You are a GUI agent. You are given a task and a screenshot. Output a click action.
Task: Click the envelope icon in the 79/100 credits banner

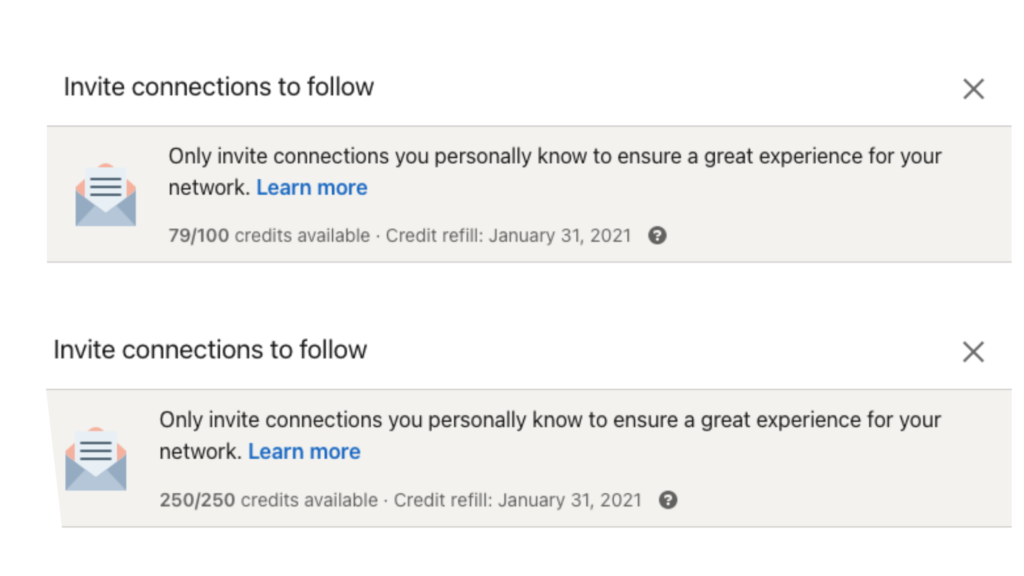pos(106,195)
